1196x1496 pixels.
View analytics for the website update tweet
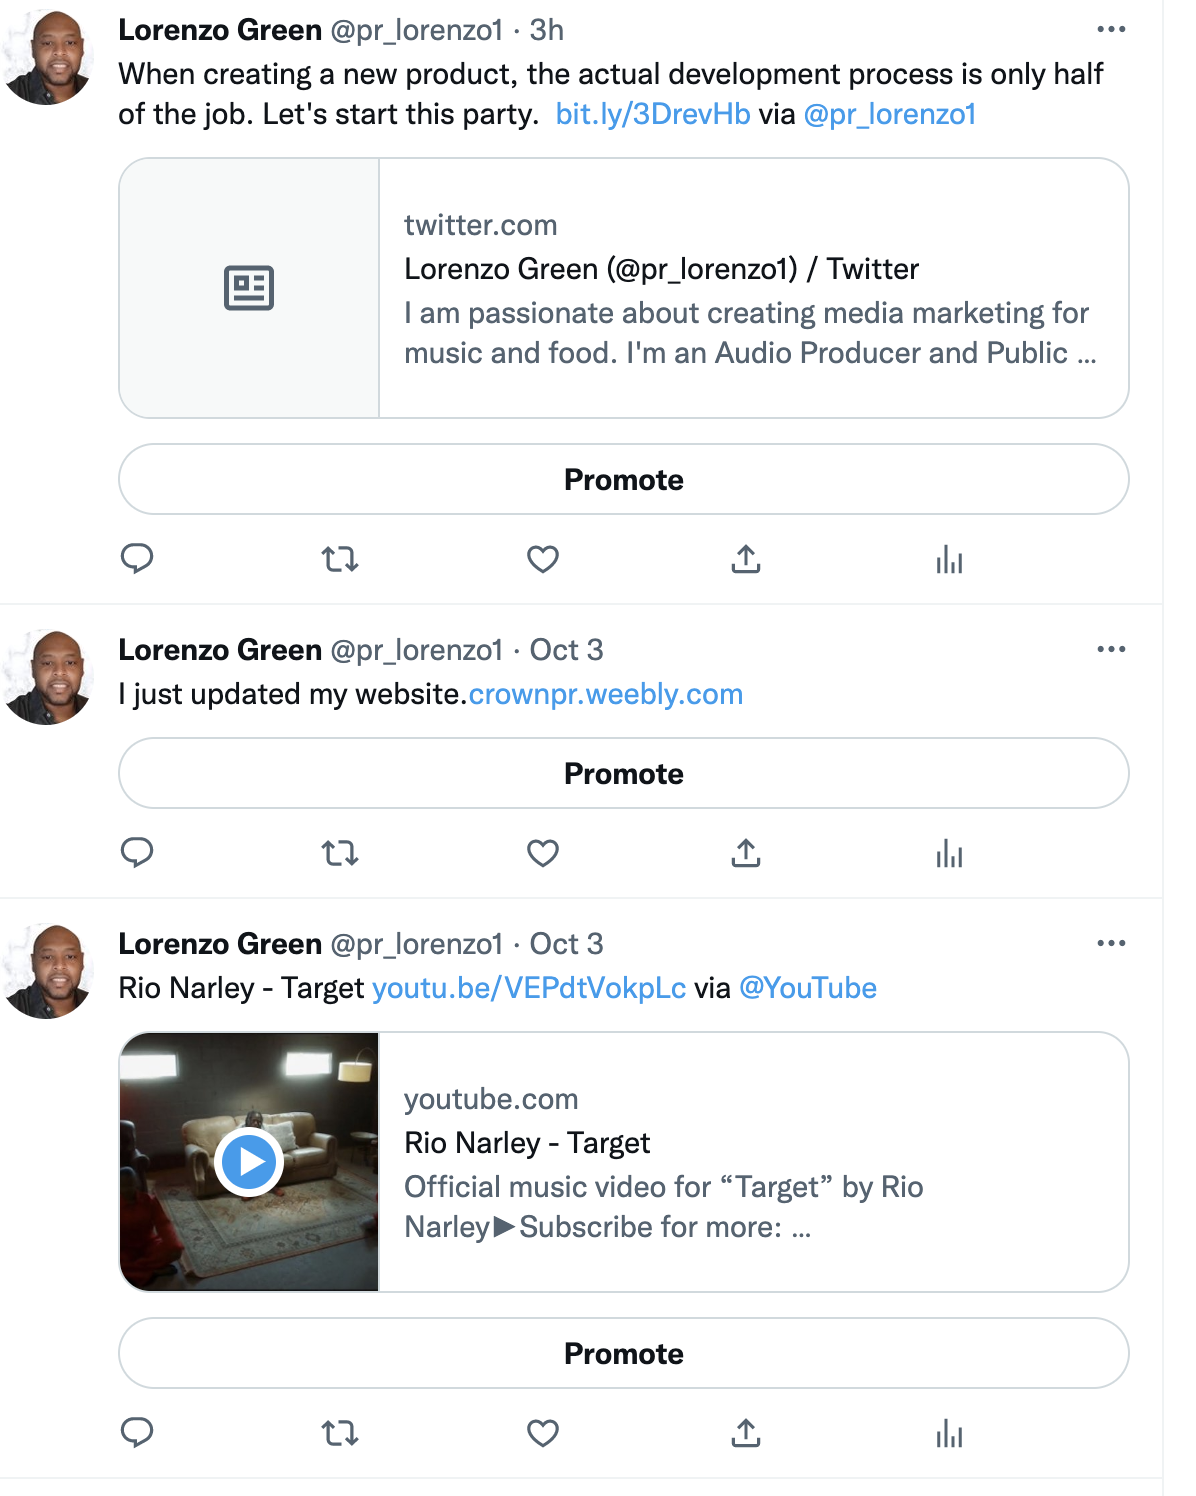(x=949, y=854)
